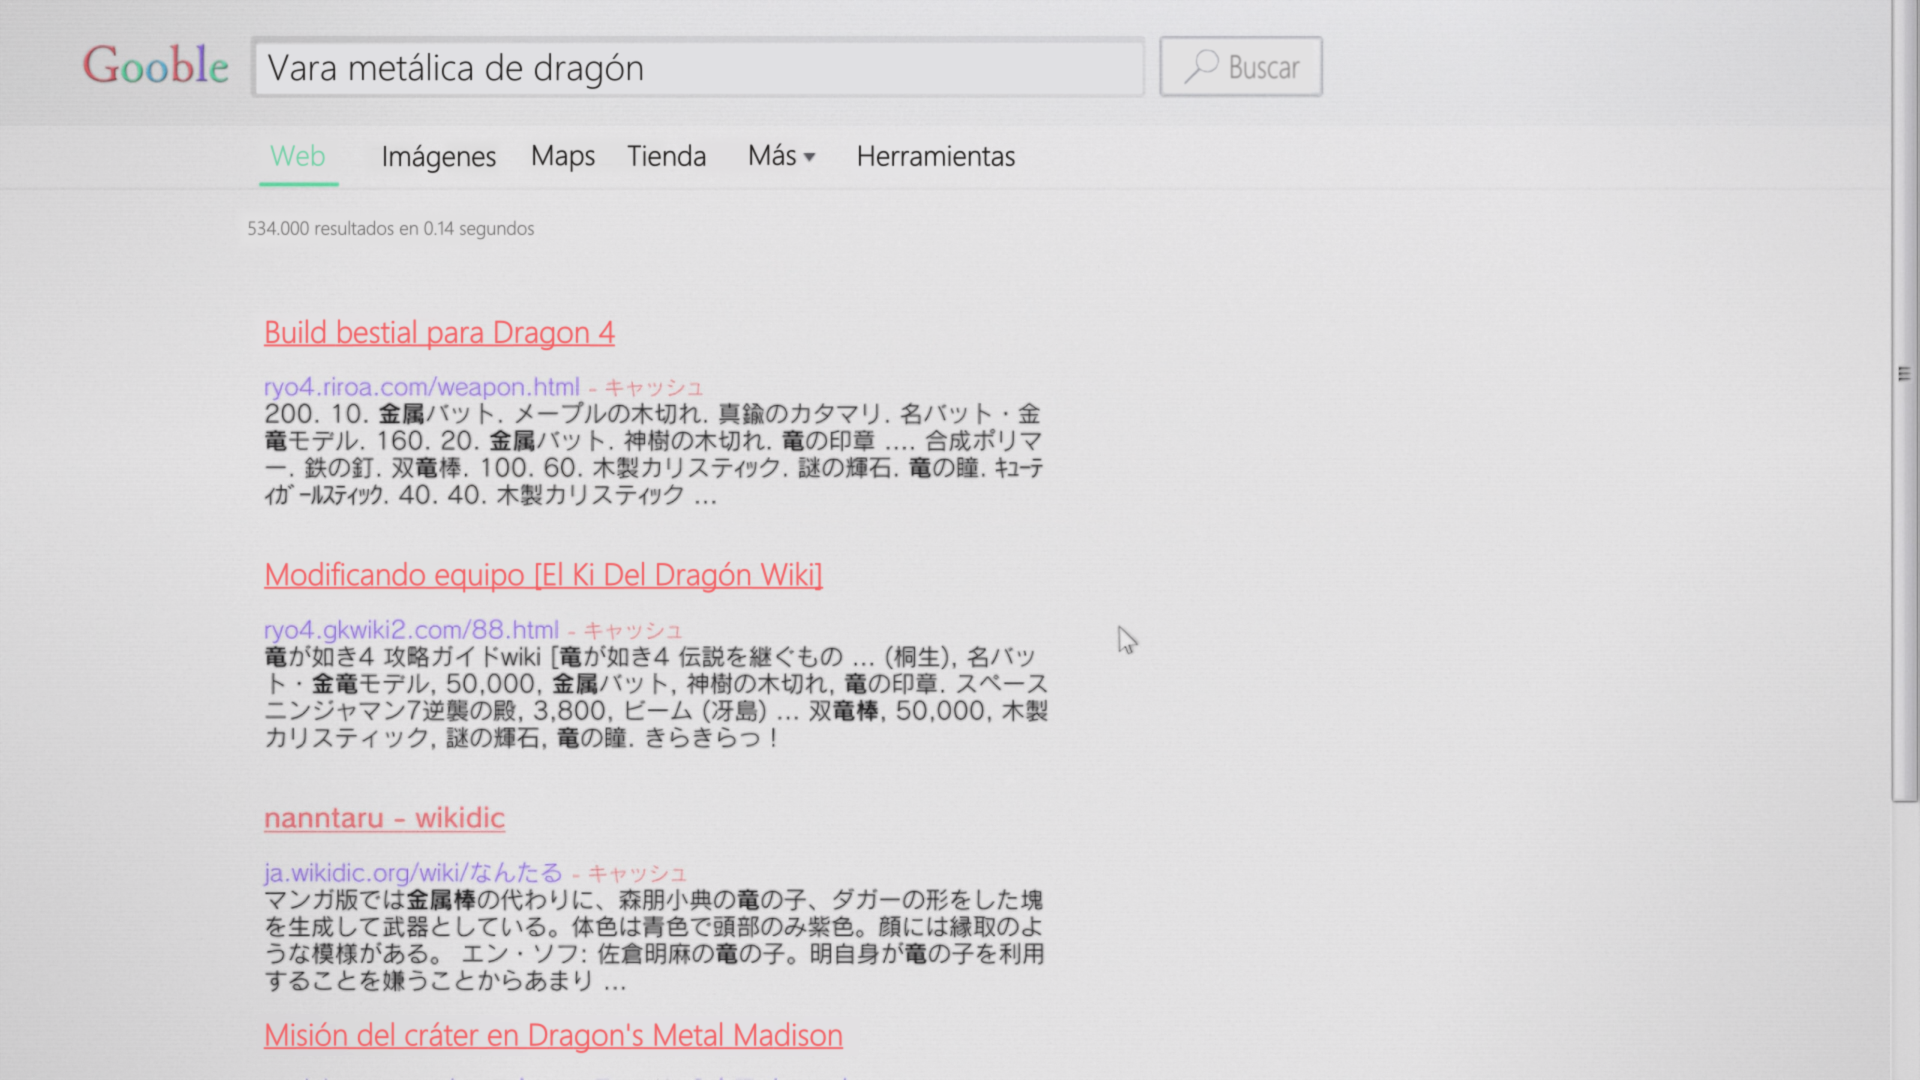1920x1080 pixels.
Task: Open cached version of ryo4.riroa.com result
Action: [x=653, y=388]
